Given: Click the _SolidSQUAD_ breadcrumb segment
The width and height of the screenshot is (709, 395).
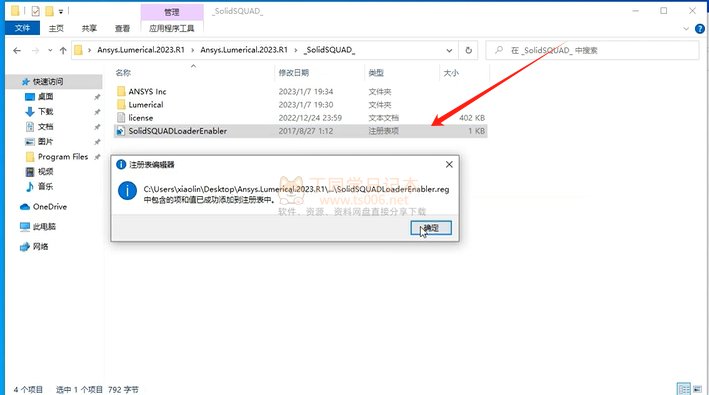Looking at the screenshot, I should pos(329,50).
